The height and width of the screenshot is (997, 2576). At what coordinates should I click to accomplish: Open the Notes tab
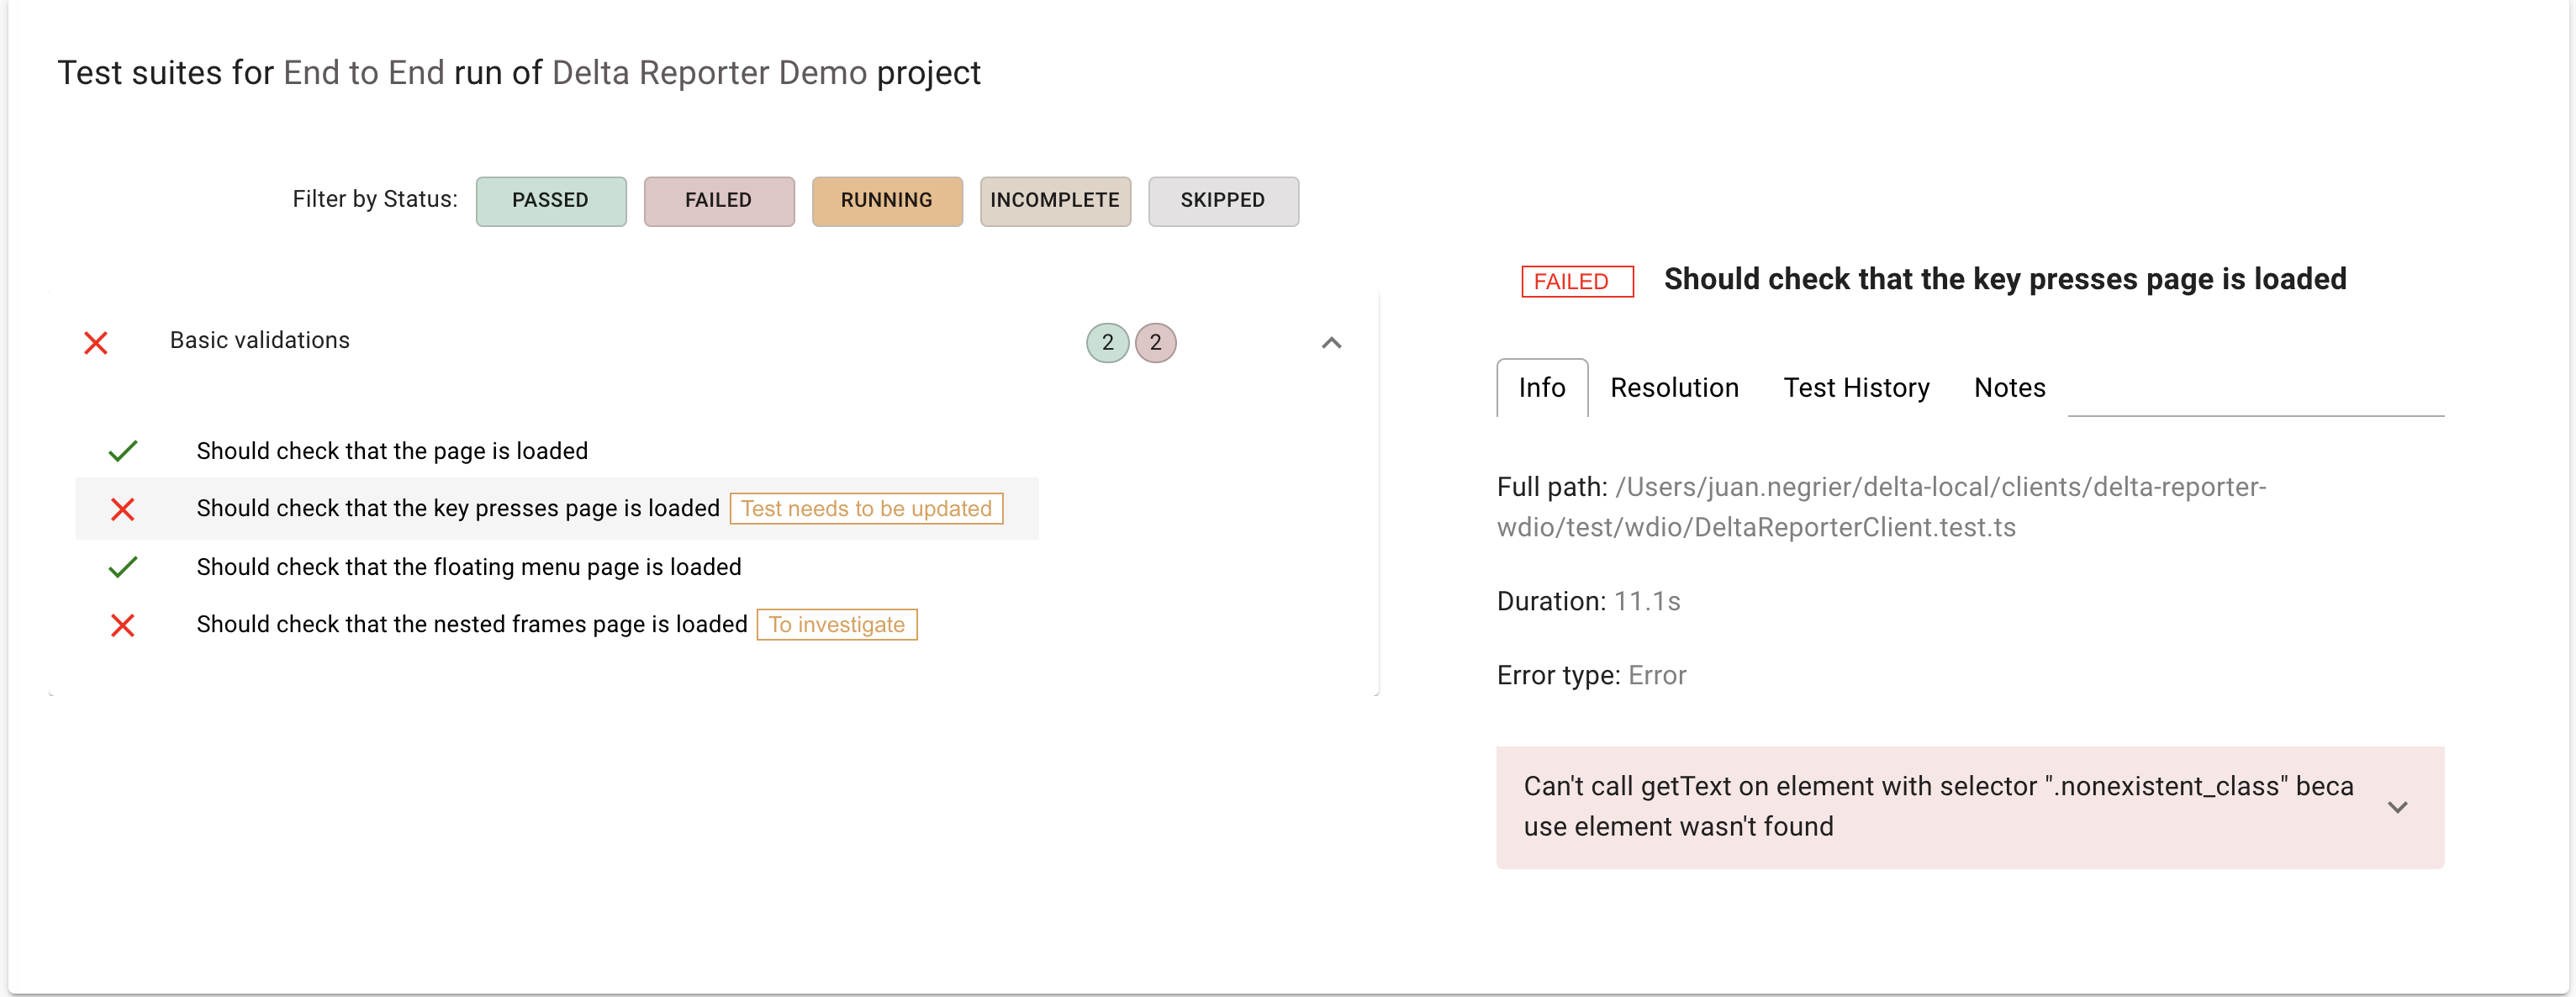[2009, 386]
